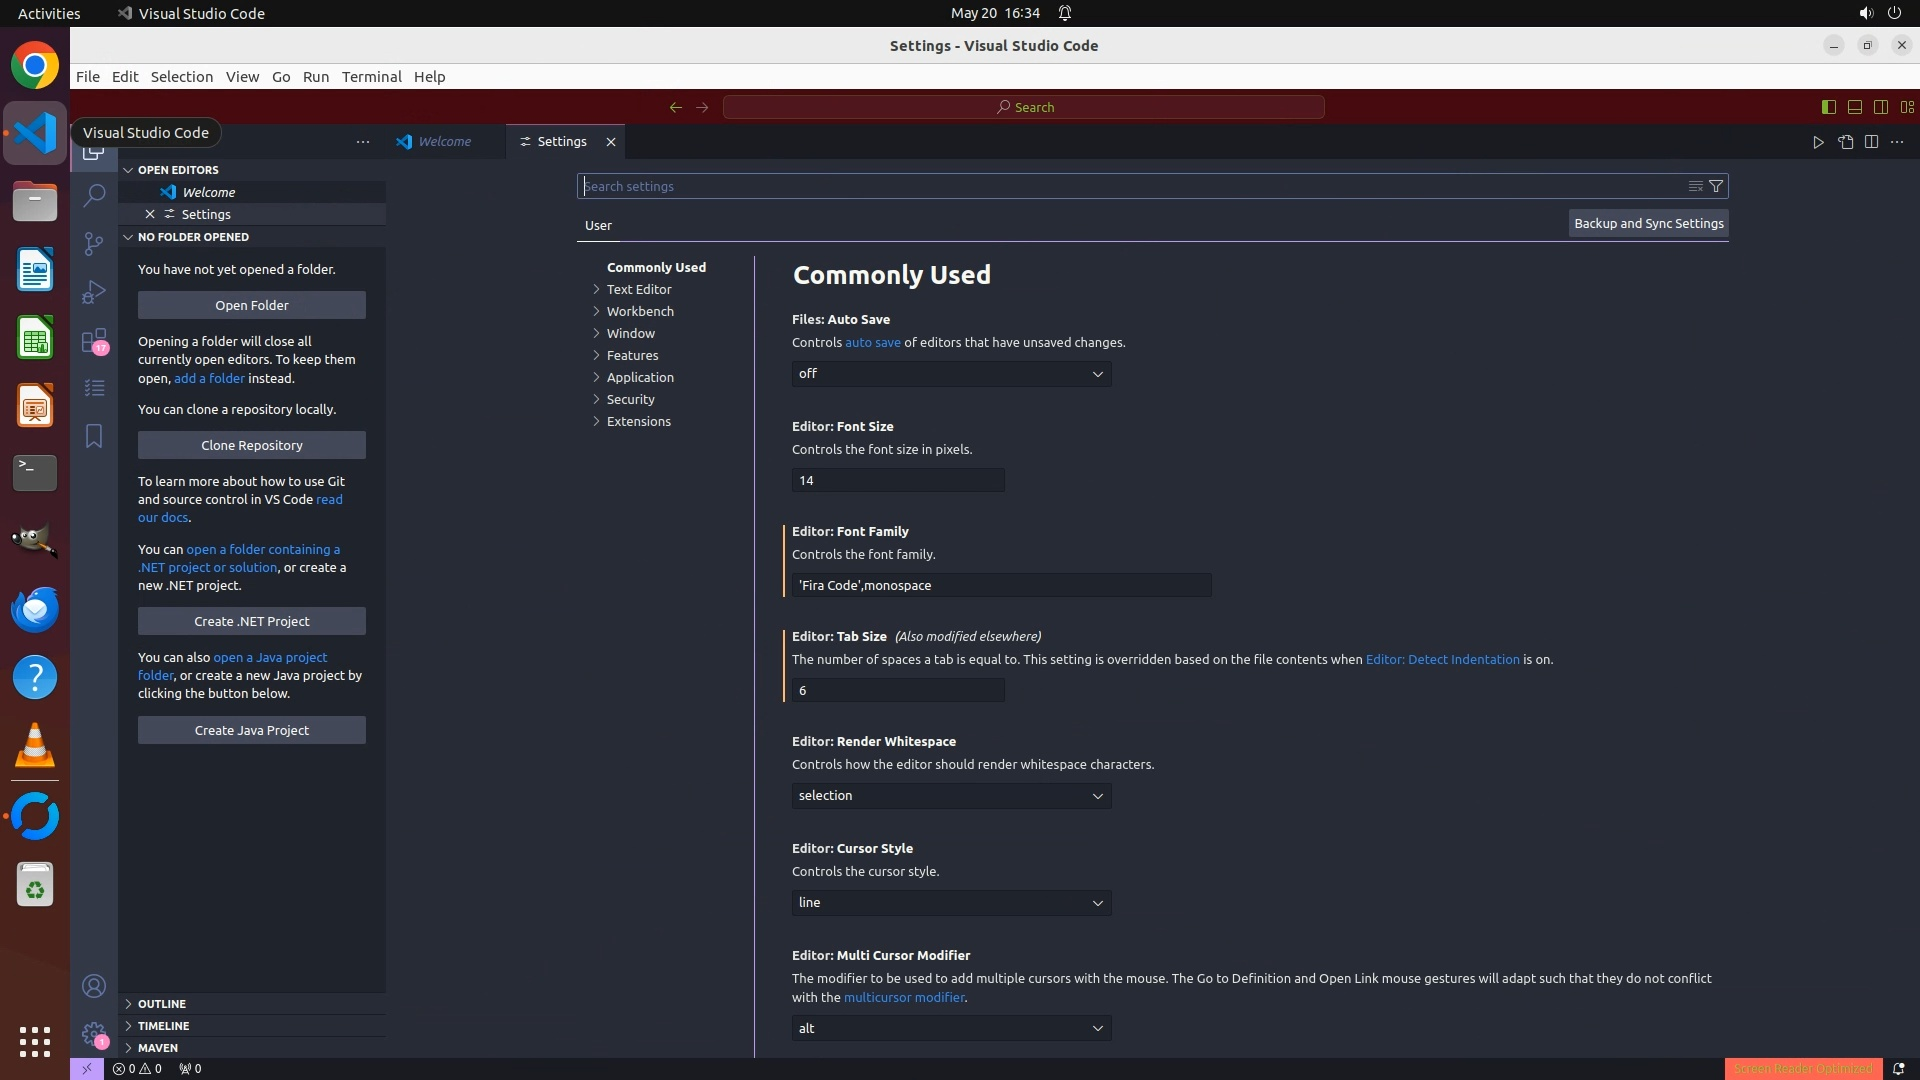Open the Source Control view
The height and width of the screenshot is (1080, 1920).
tap(94, 244)
